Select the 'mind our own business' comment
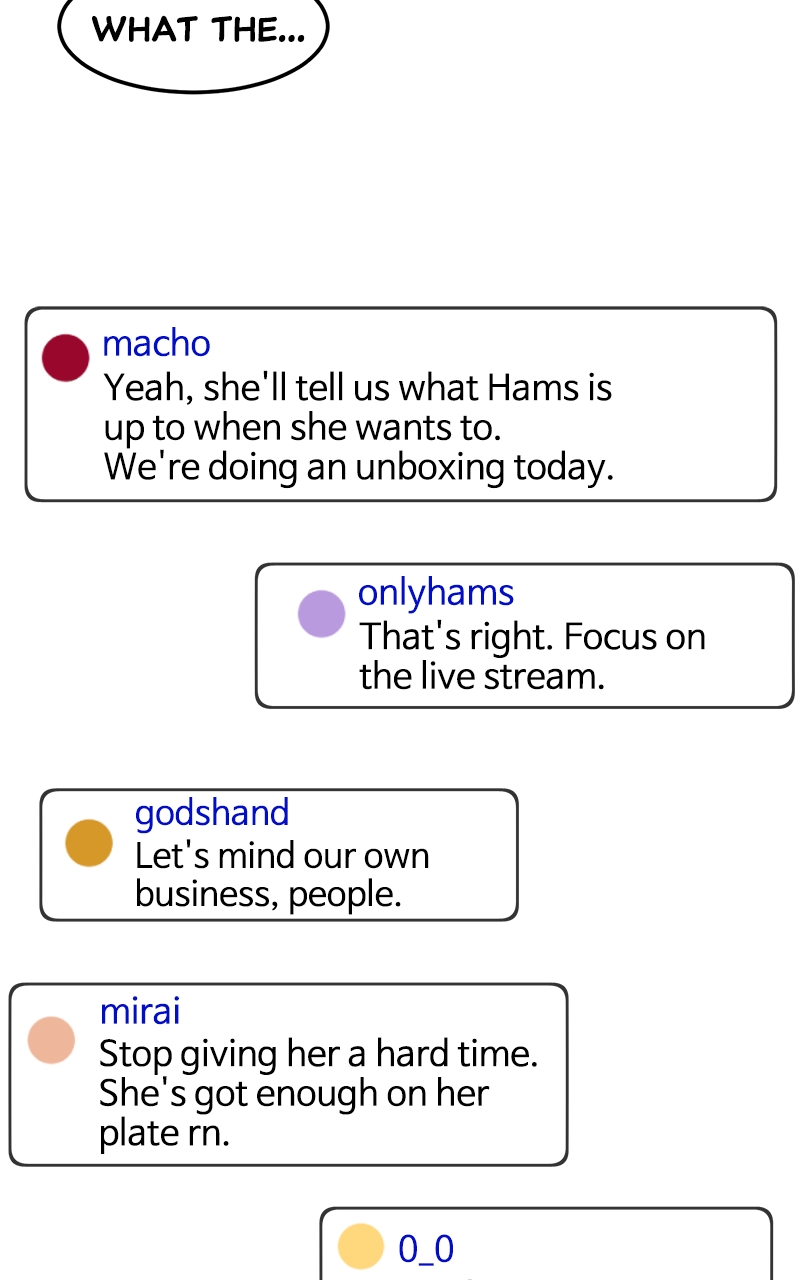 click(x=279, y=854)
